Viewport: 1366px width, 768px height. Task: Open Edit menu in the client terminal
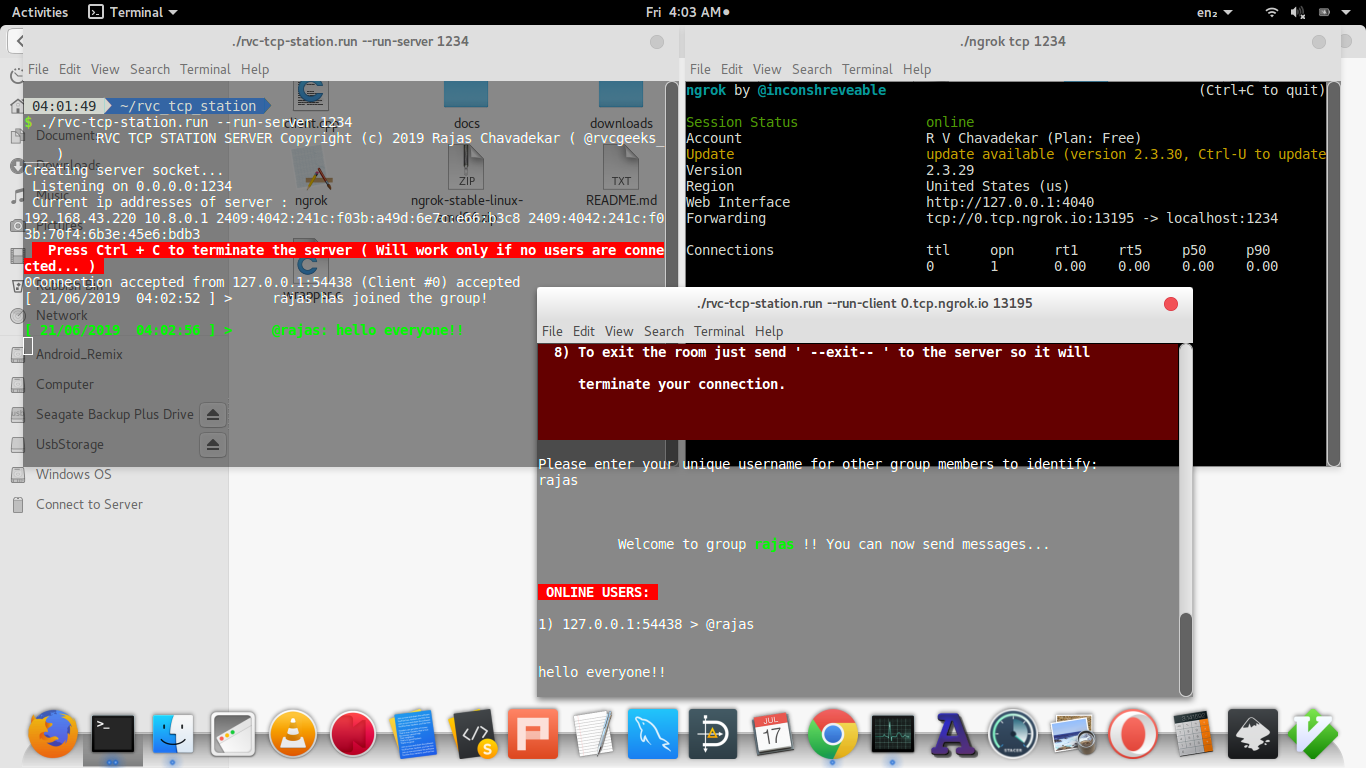tap(584, 331)
